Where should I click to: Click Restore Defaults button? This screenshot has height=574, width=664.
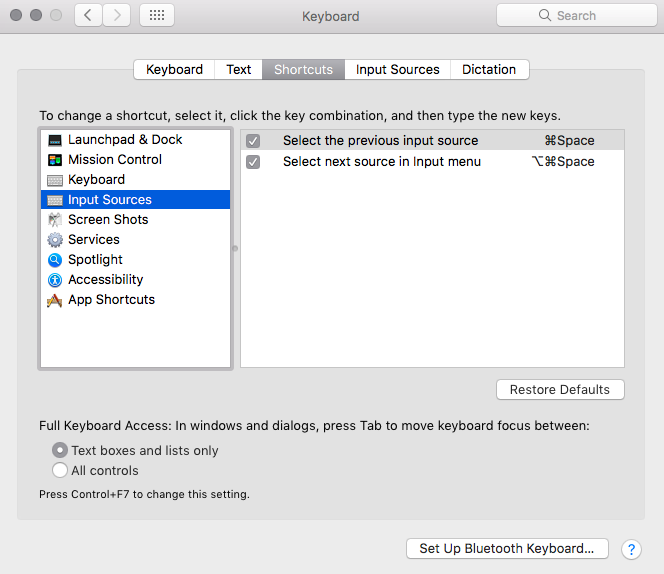[x=560, y=389]
